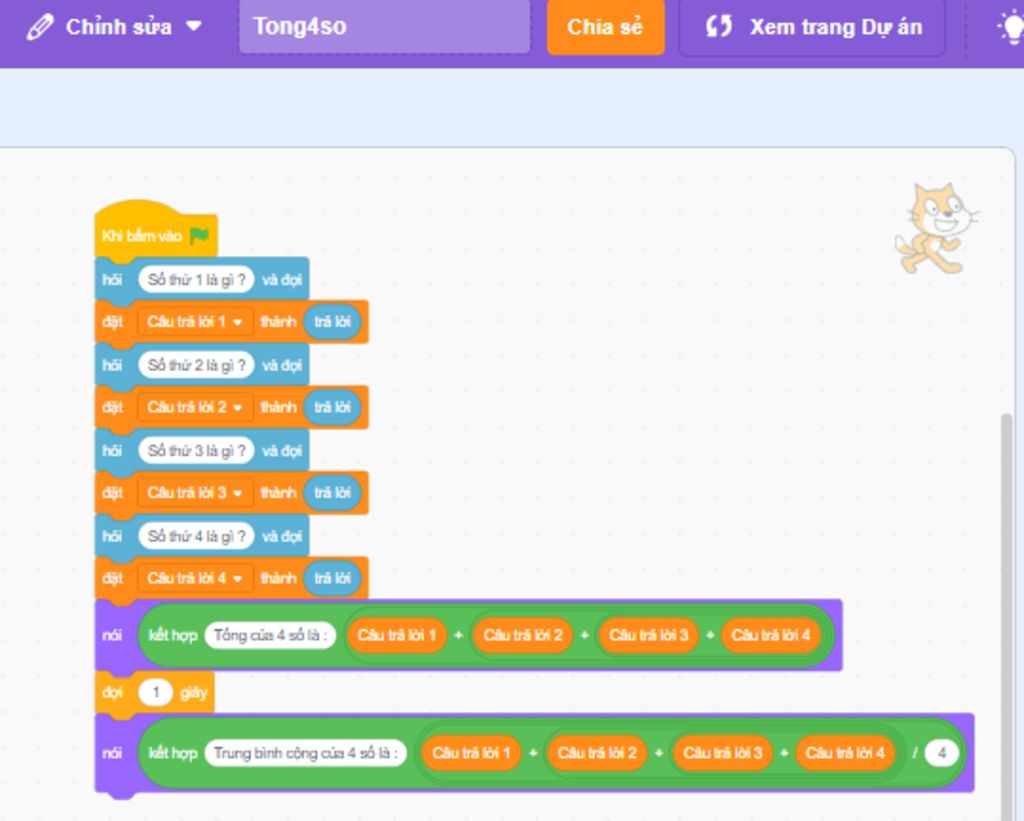This screenshot has height=821, width=1024.
Task: Edit text Trung bình cộng của 4 số là :
Action: click(306, 753)
